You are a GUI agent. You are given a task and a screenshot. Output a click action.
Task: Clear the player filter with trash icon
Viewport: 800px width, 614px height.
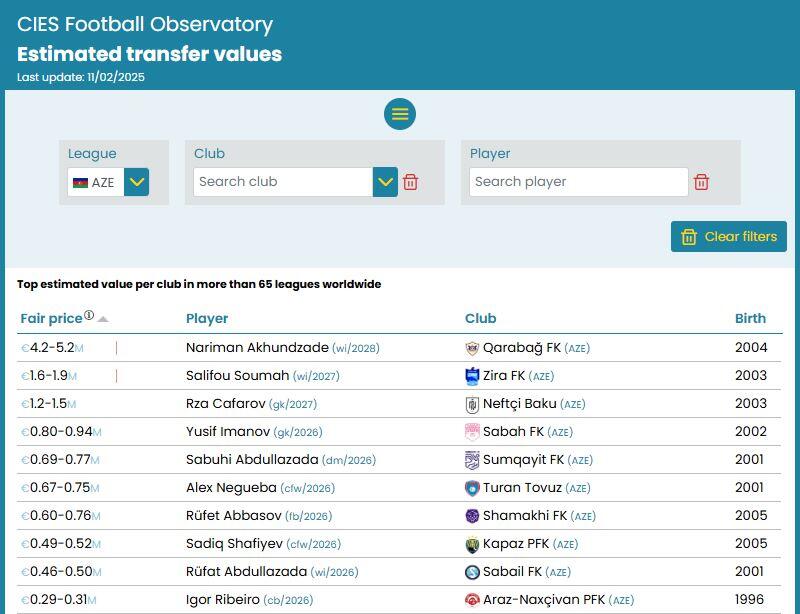[x=701, y=182]
